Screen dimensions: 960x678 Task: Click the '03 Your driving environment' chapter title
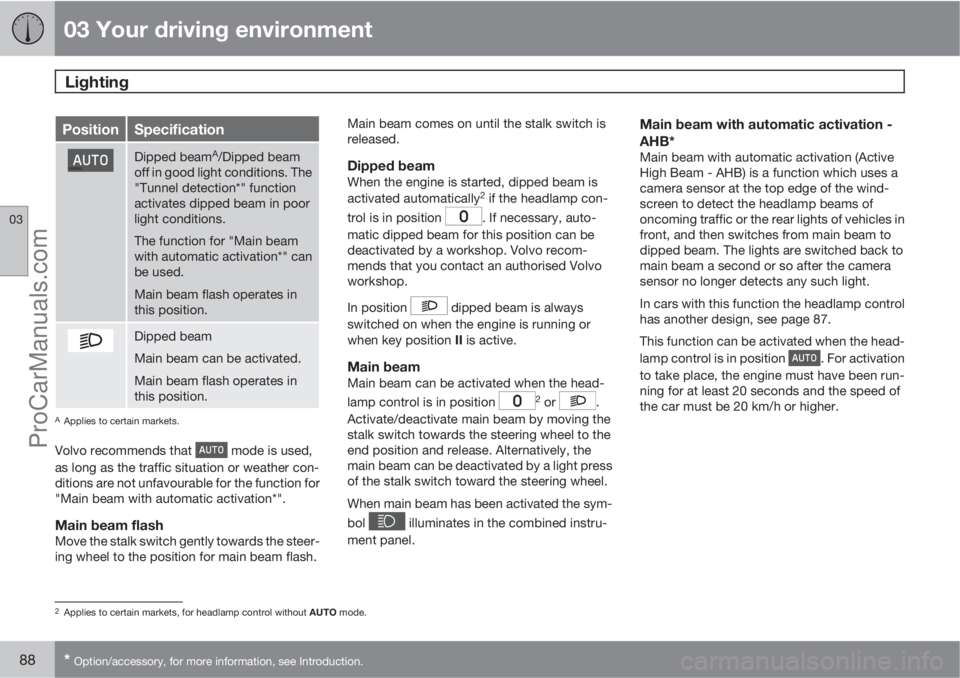point(218,29)
